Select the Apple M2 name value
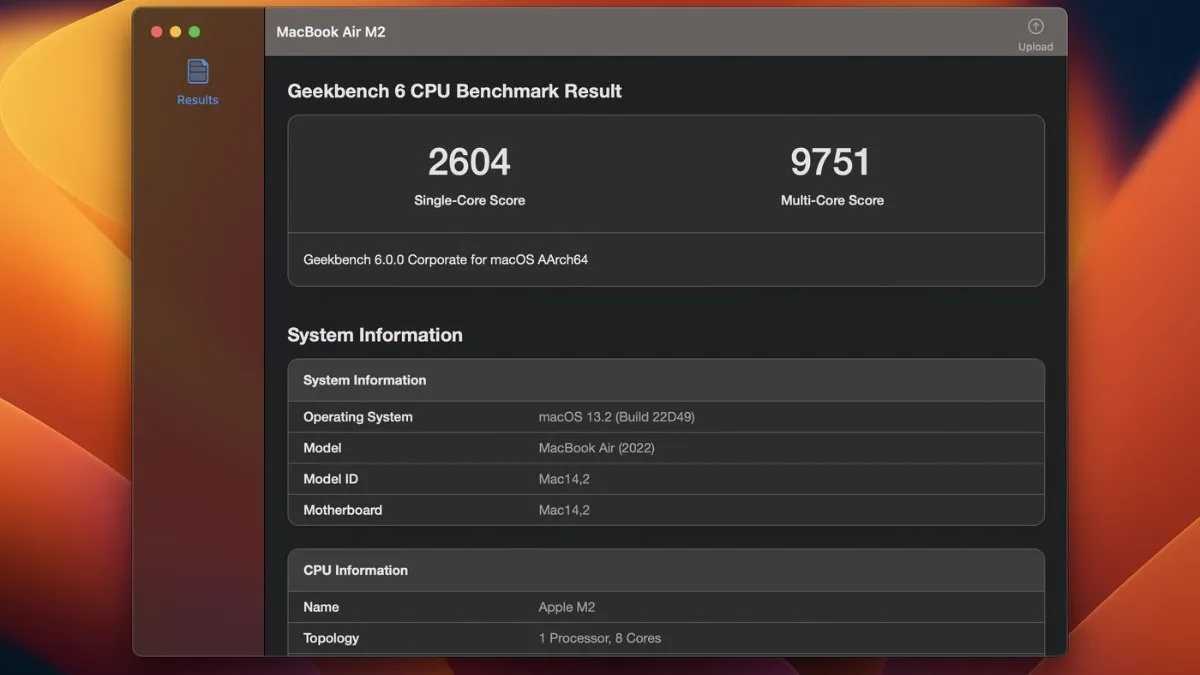Image resolution: width=1200 pixels, height=675 pixels. (566, 607)
